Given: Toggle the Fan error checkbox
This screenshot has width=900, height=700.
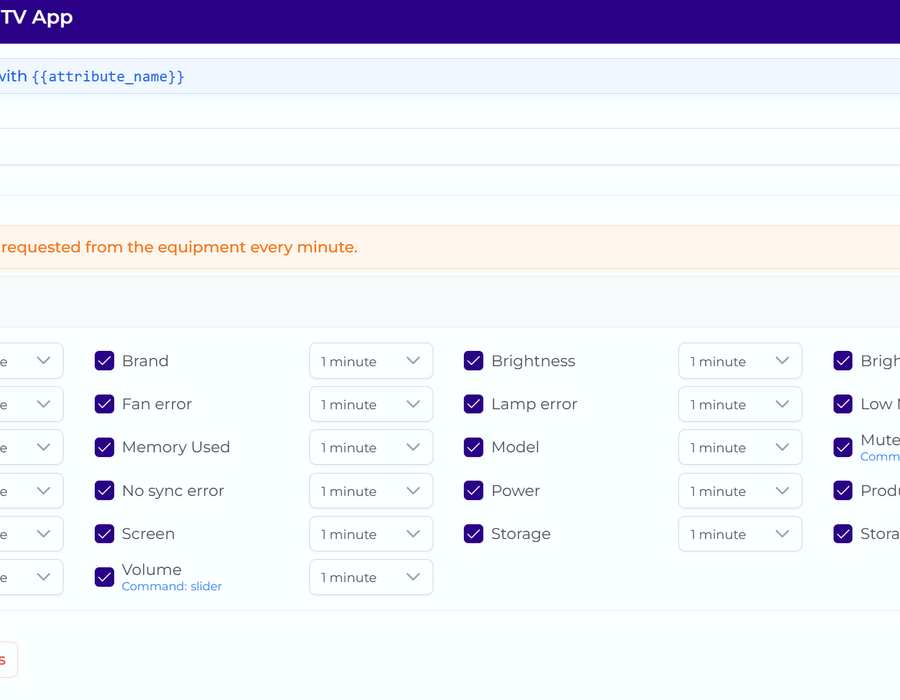Looking at the screenshot, I should pos(104,404).
